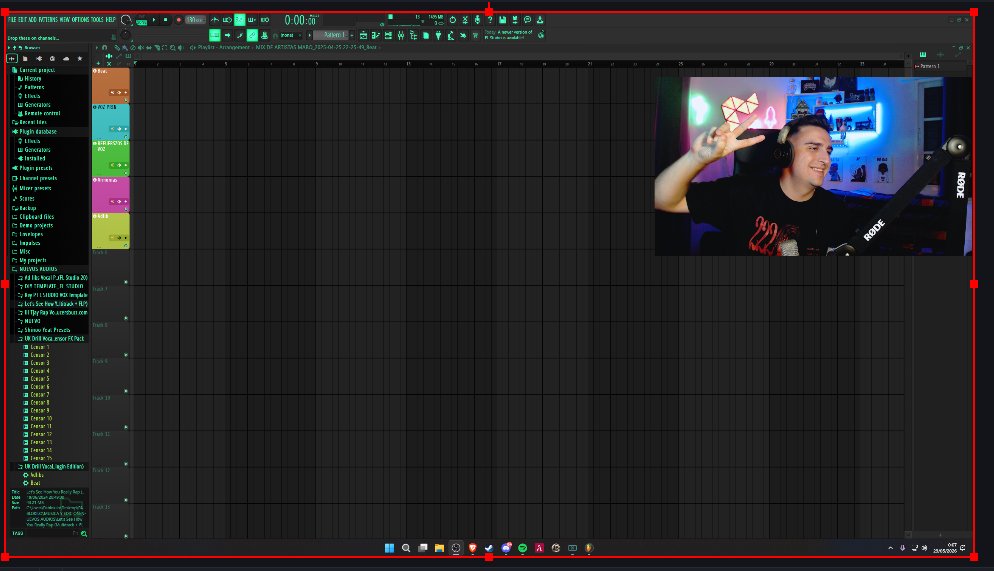Open the EDIT menu
994x571 pixels.
coord(23,20)
